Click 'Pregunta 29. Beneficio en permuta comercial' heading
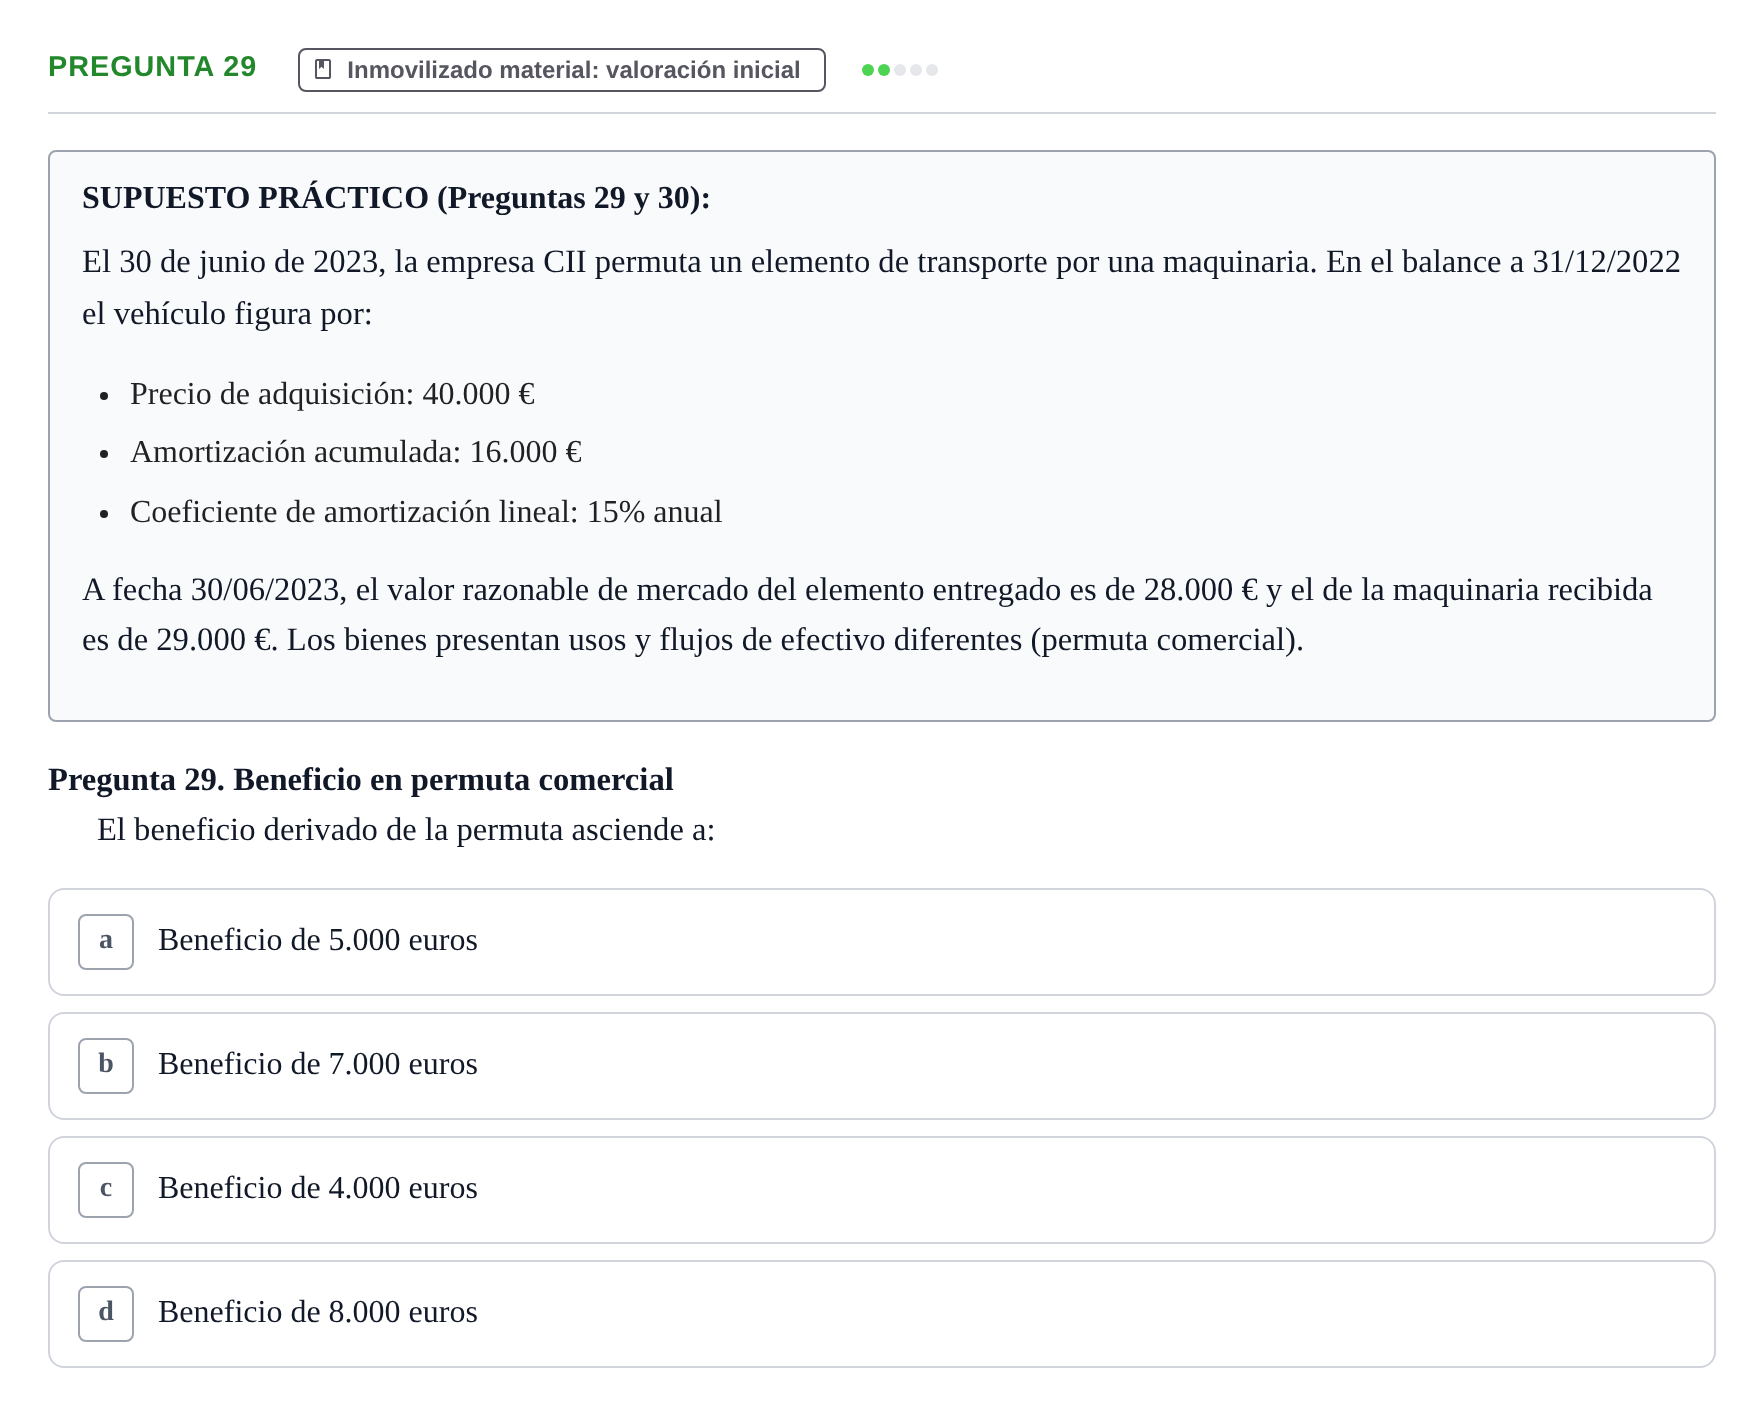Screen dimensions: 1764x1416 (361, 780)
